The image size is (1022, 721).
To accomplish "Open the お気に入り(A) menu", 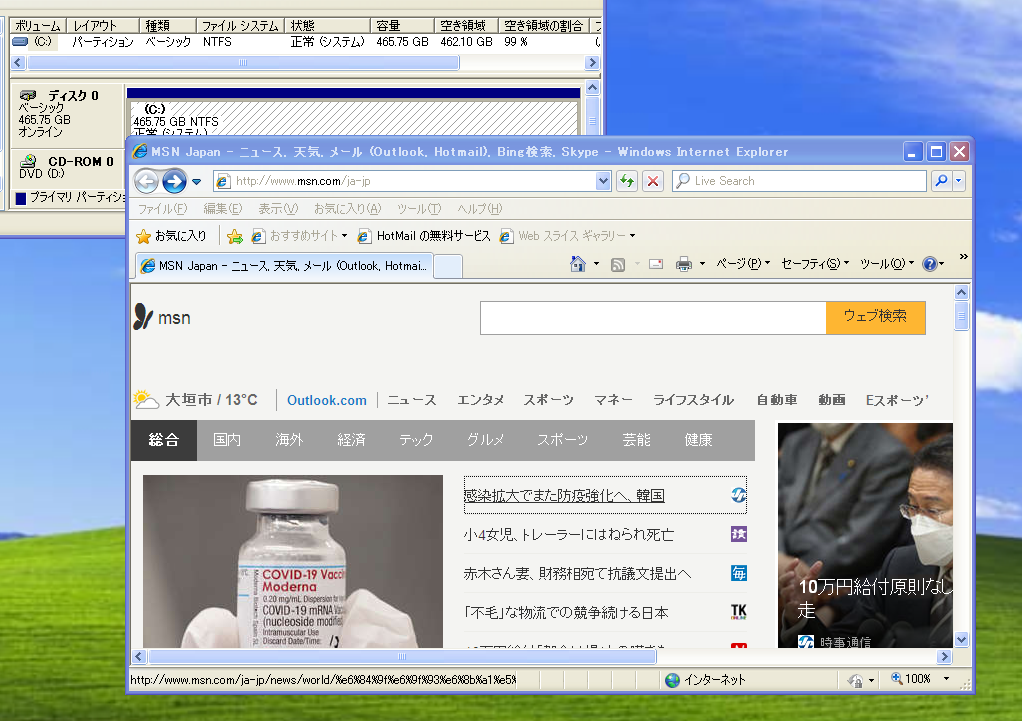I will [x=347, y=209].
